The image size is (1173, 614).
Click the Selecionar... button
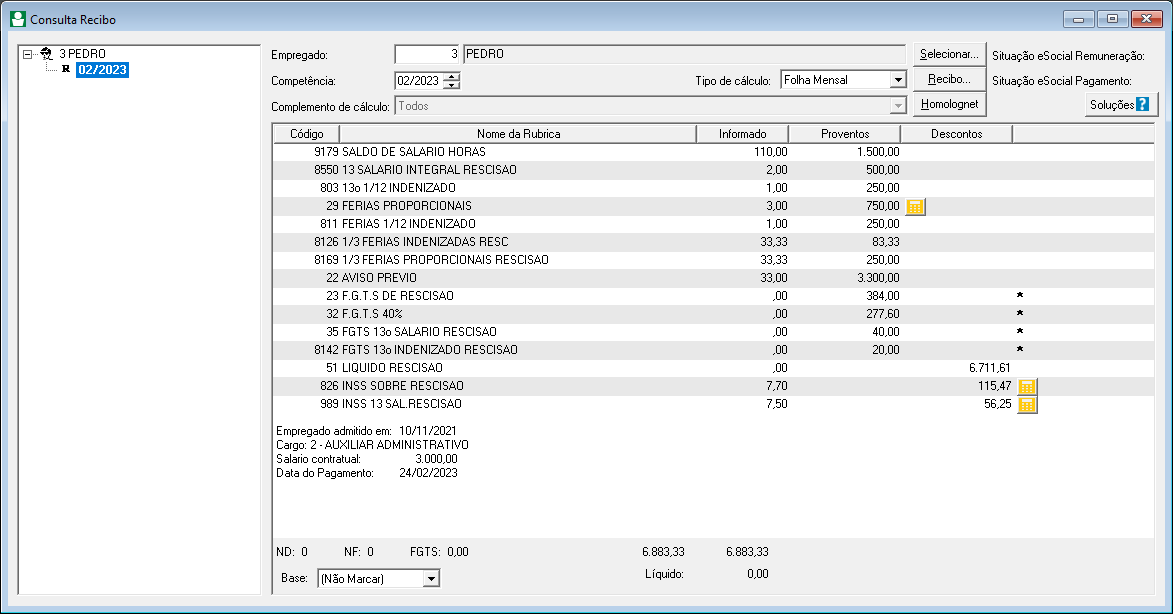[949, 54]
